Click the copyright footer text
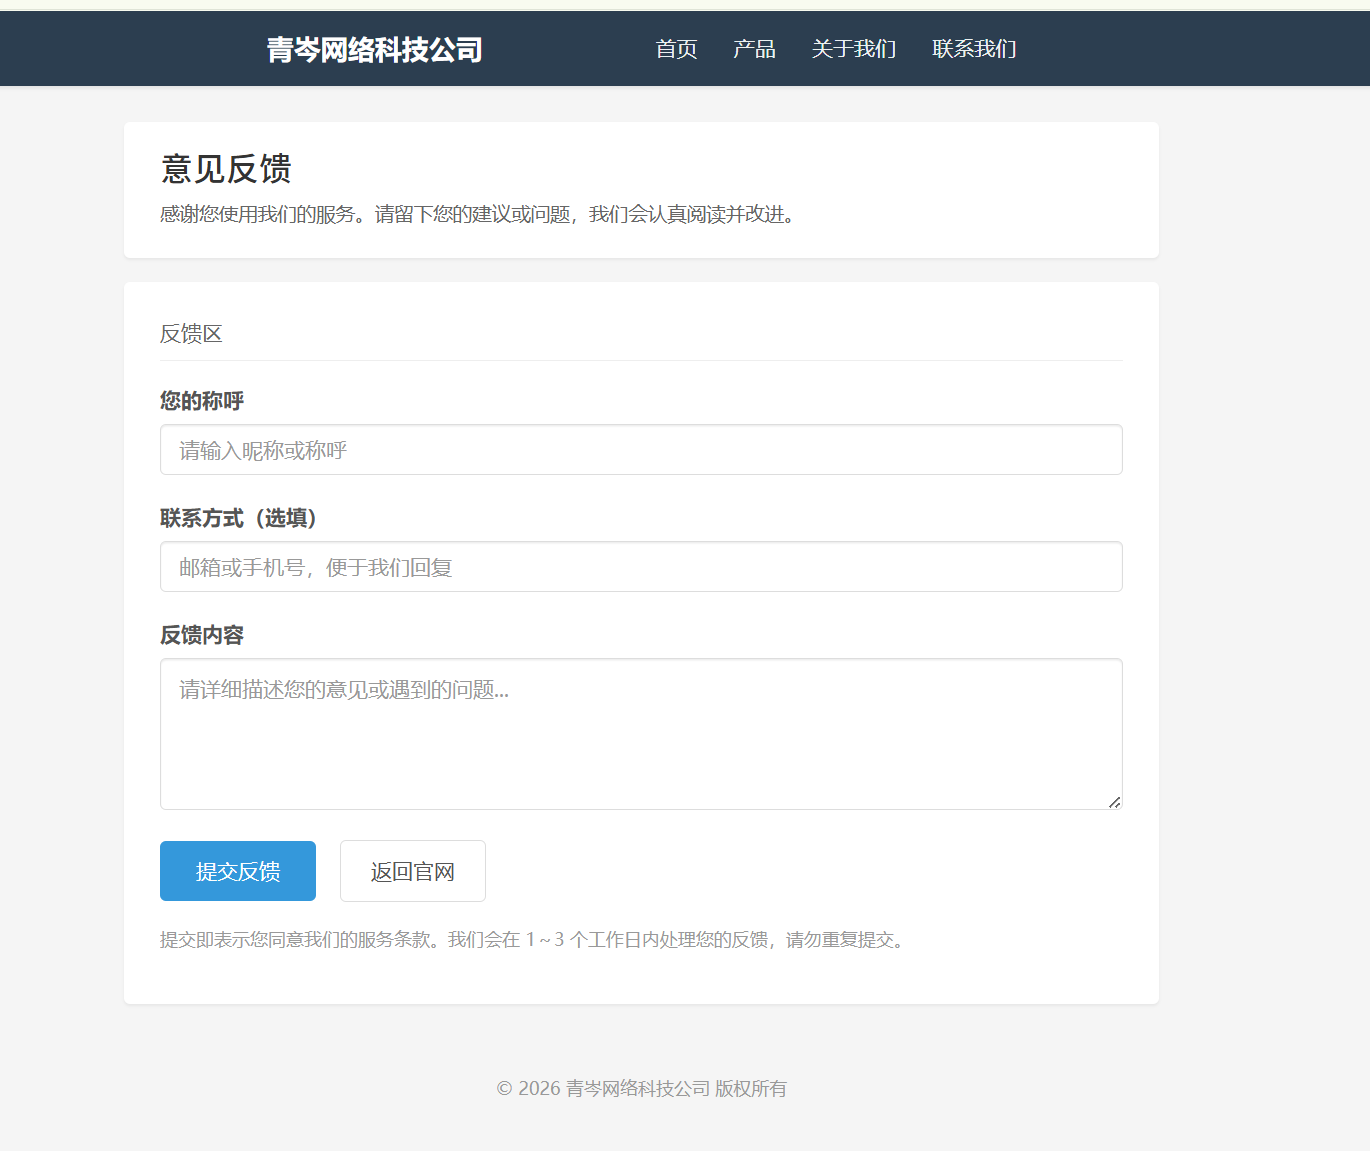The width and height of the screenshot is (1370, 1151). click(x=642, y=1088)
